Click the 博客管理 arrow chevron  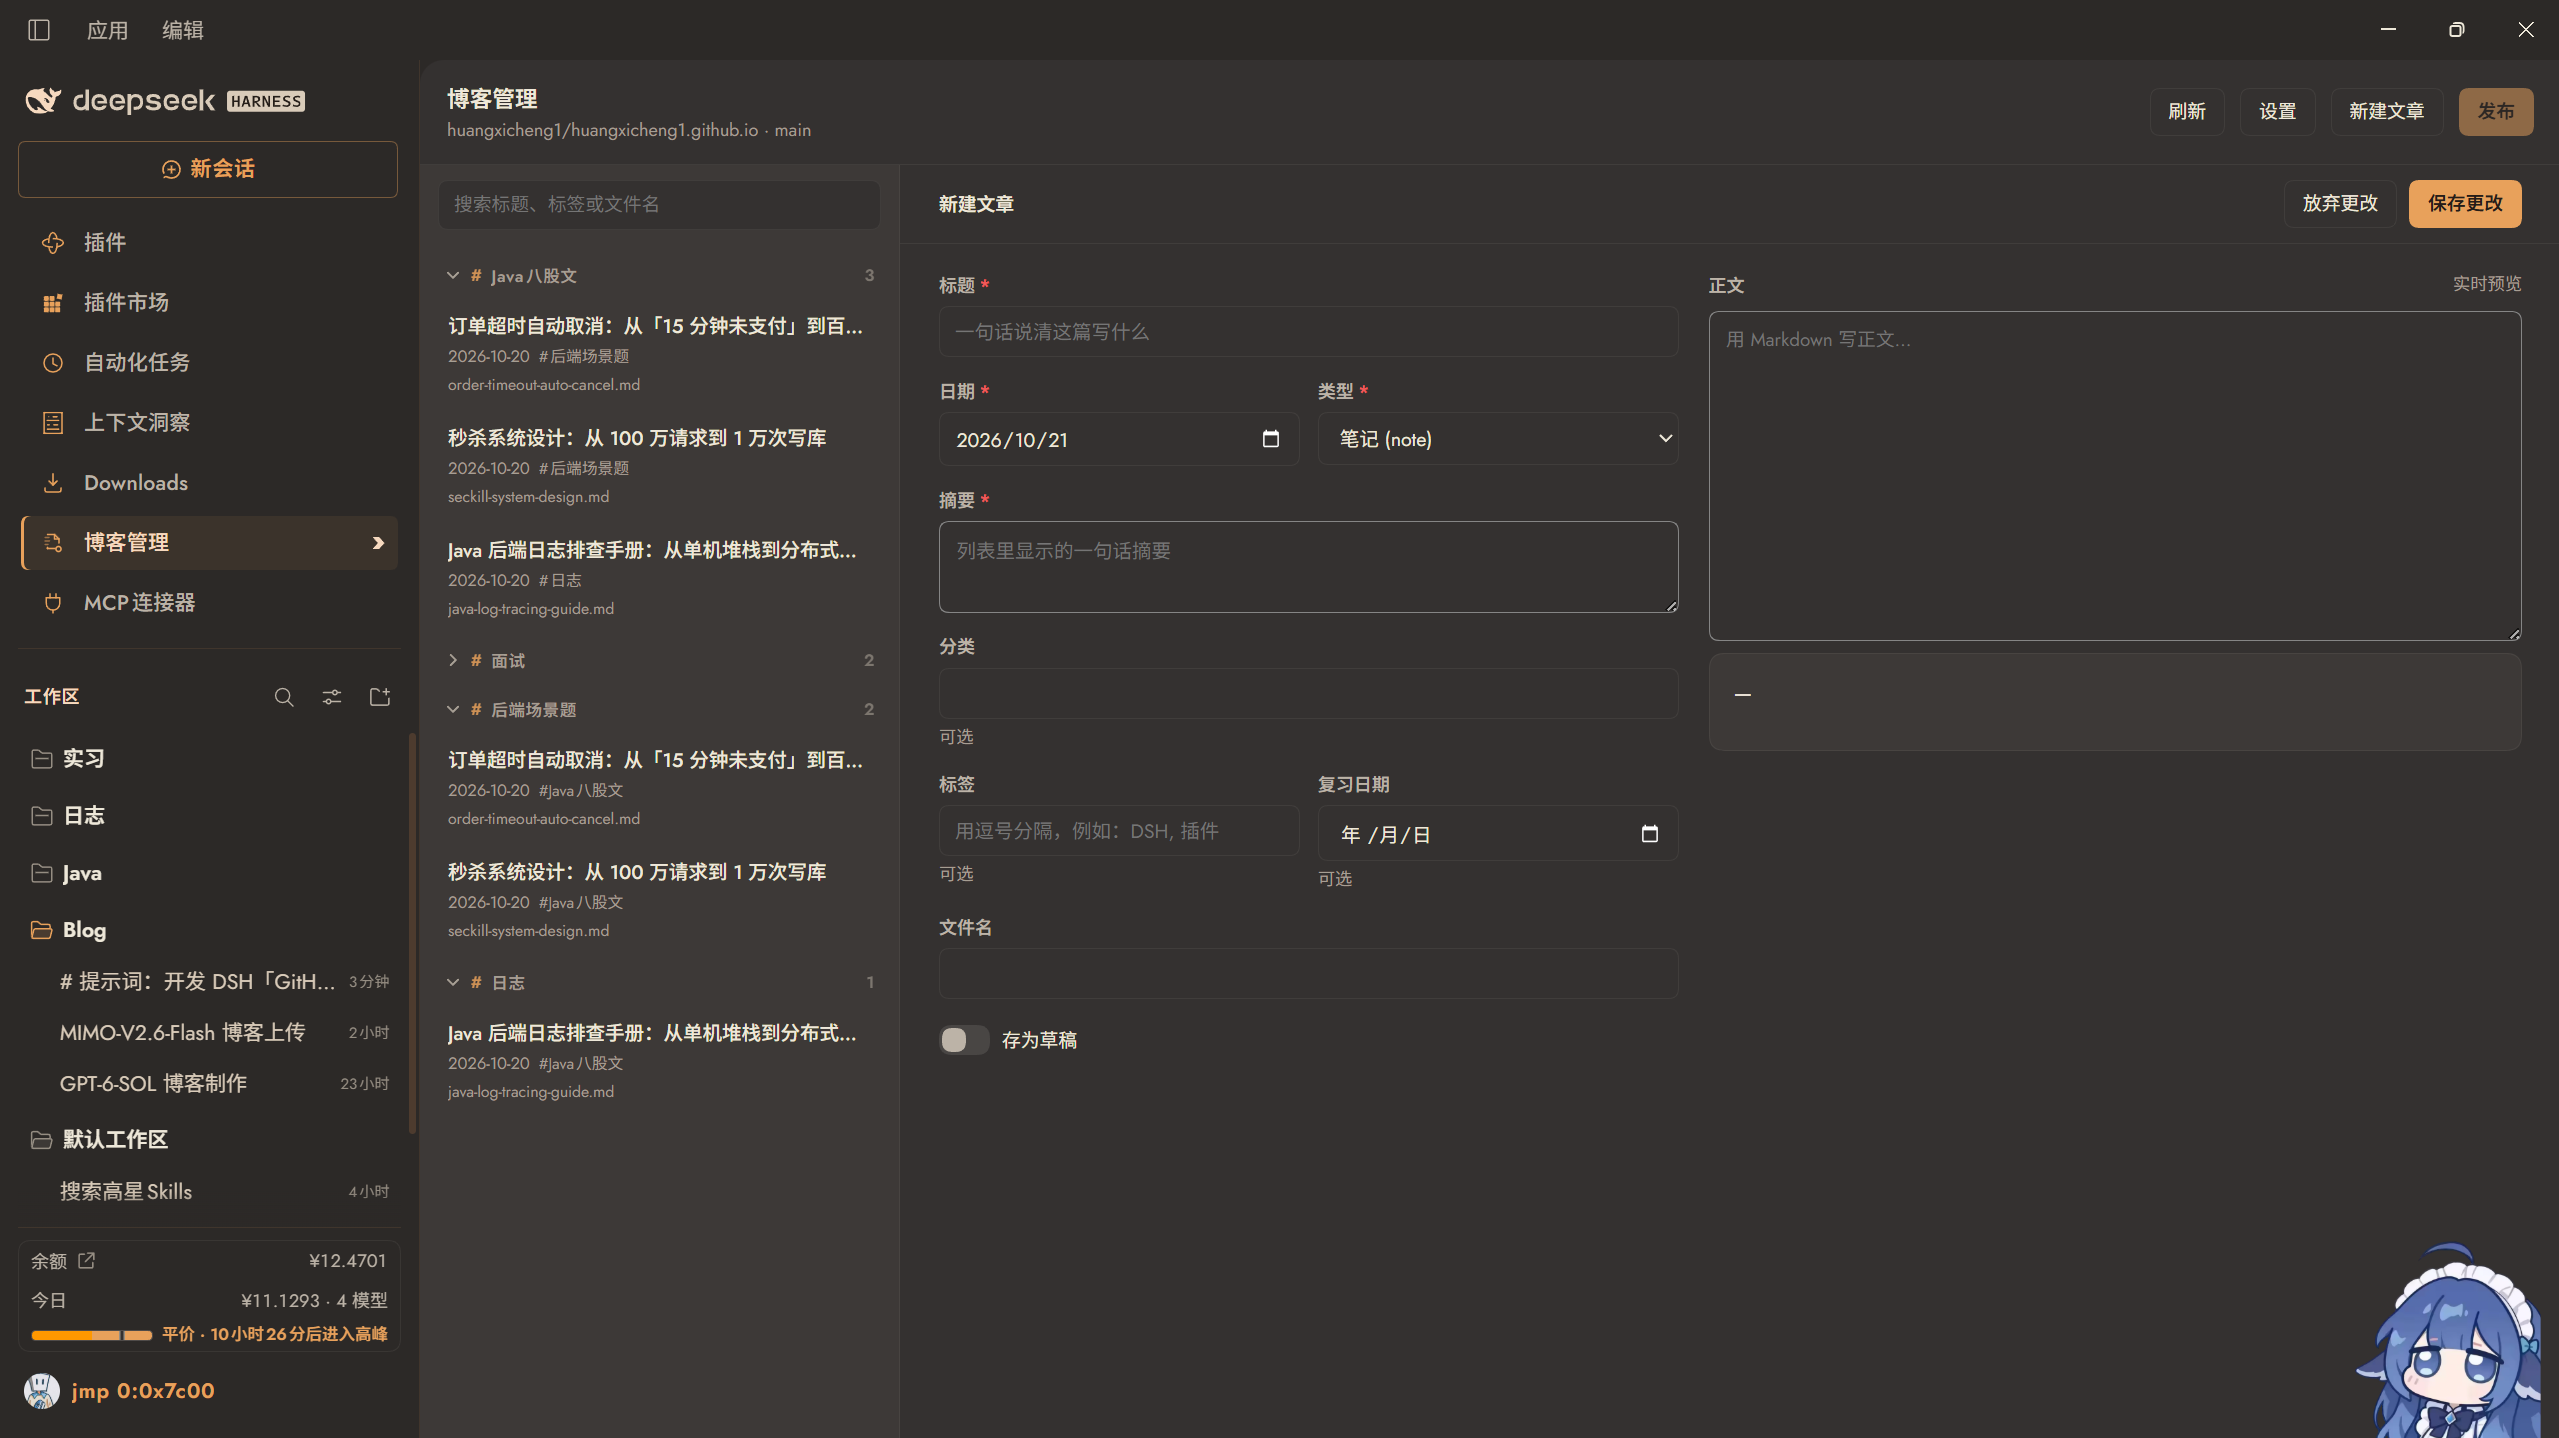(378, 542)
